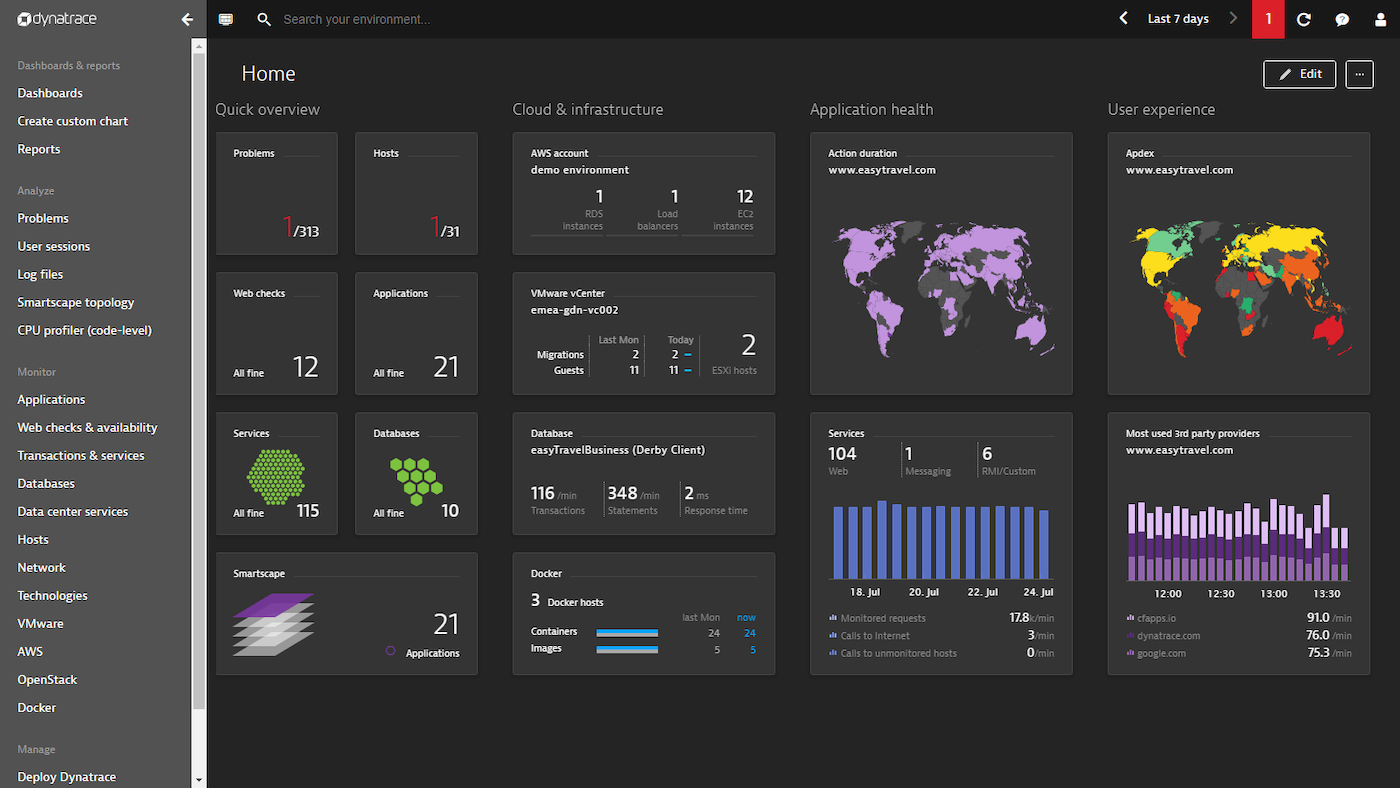Select Docker in the Monitor section
The image size is (1400, 788).
point(36,707)
